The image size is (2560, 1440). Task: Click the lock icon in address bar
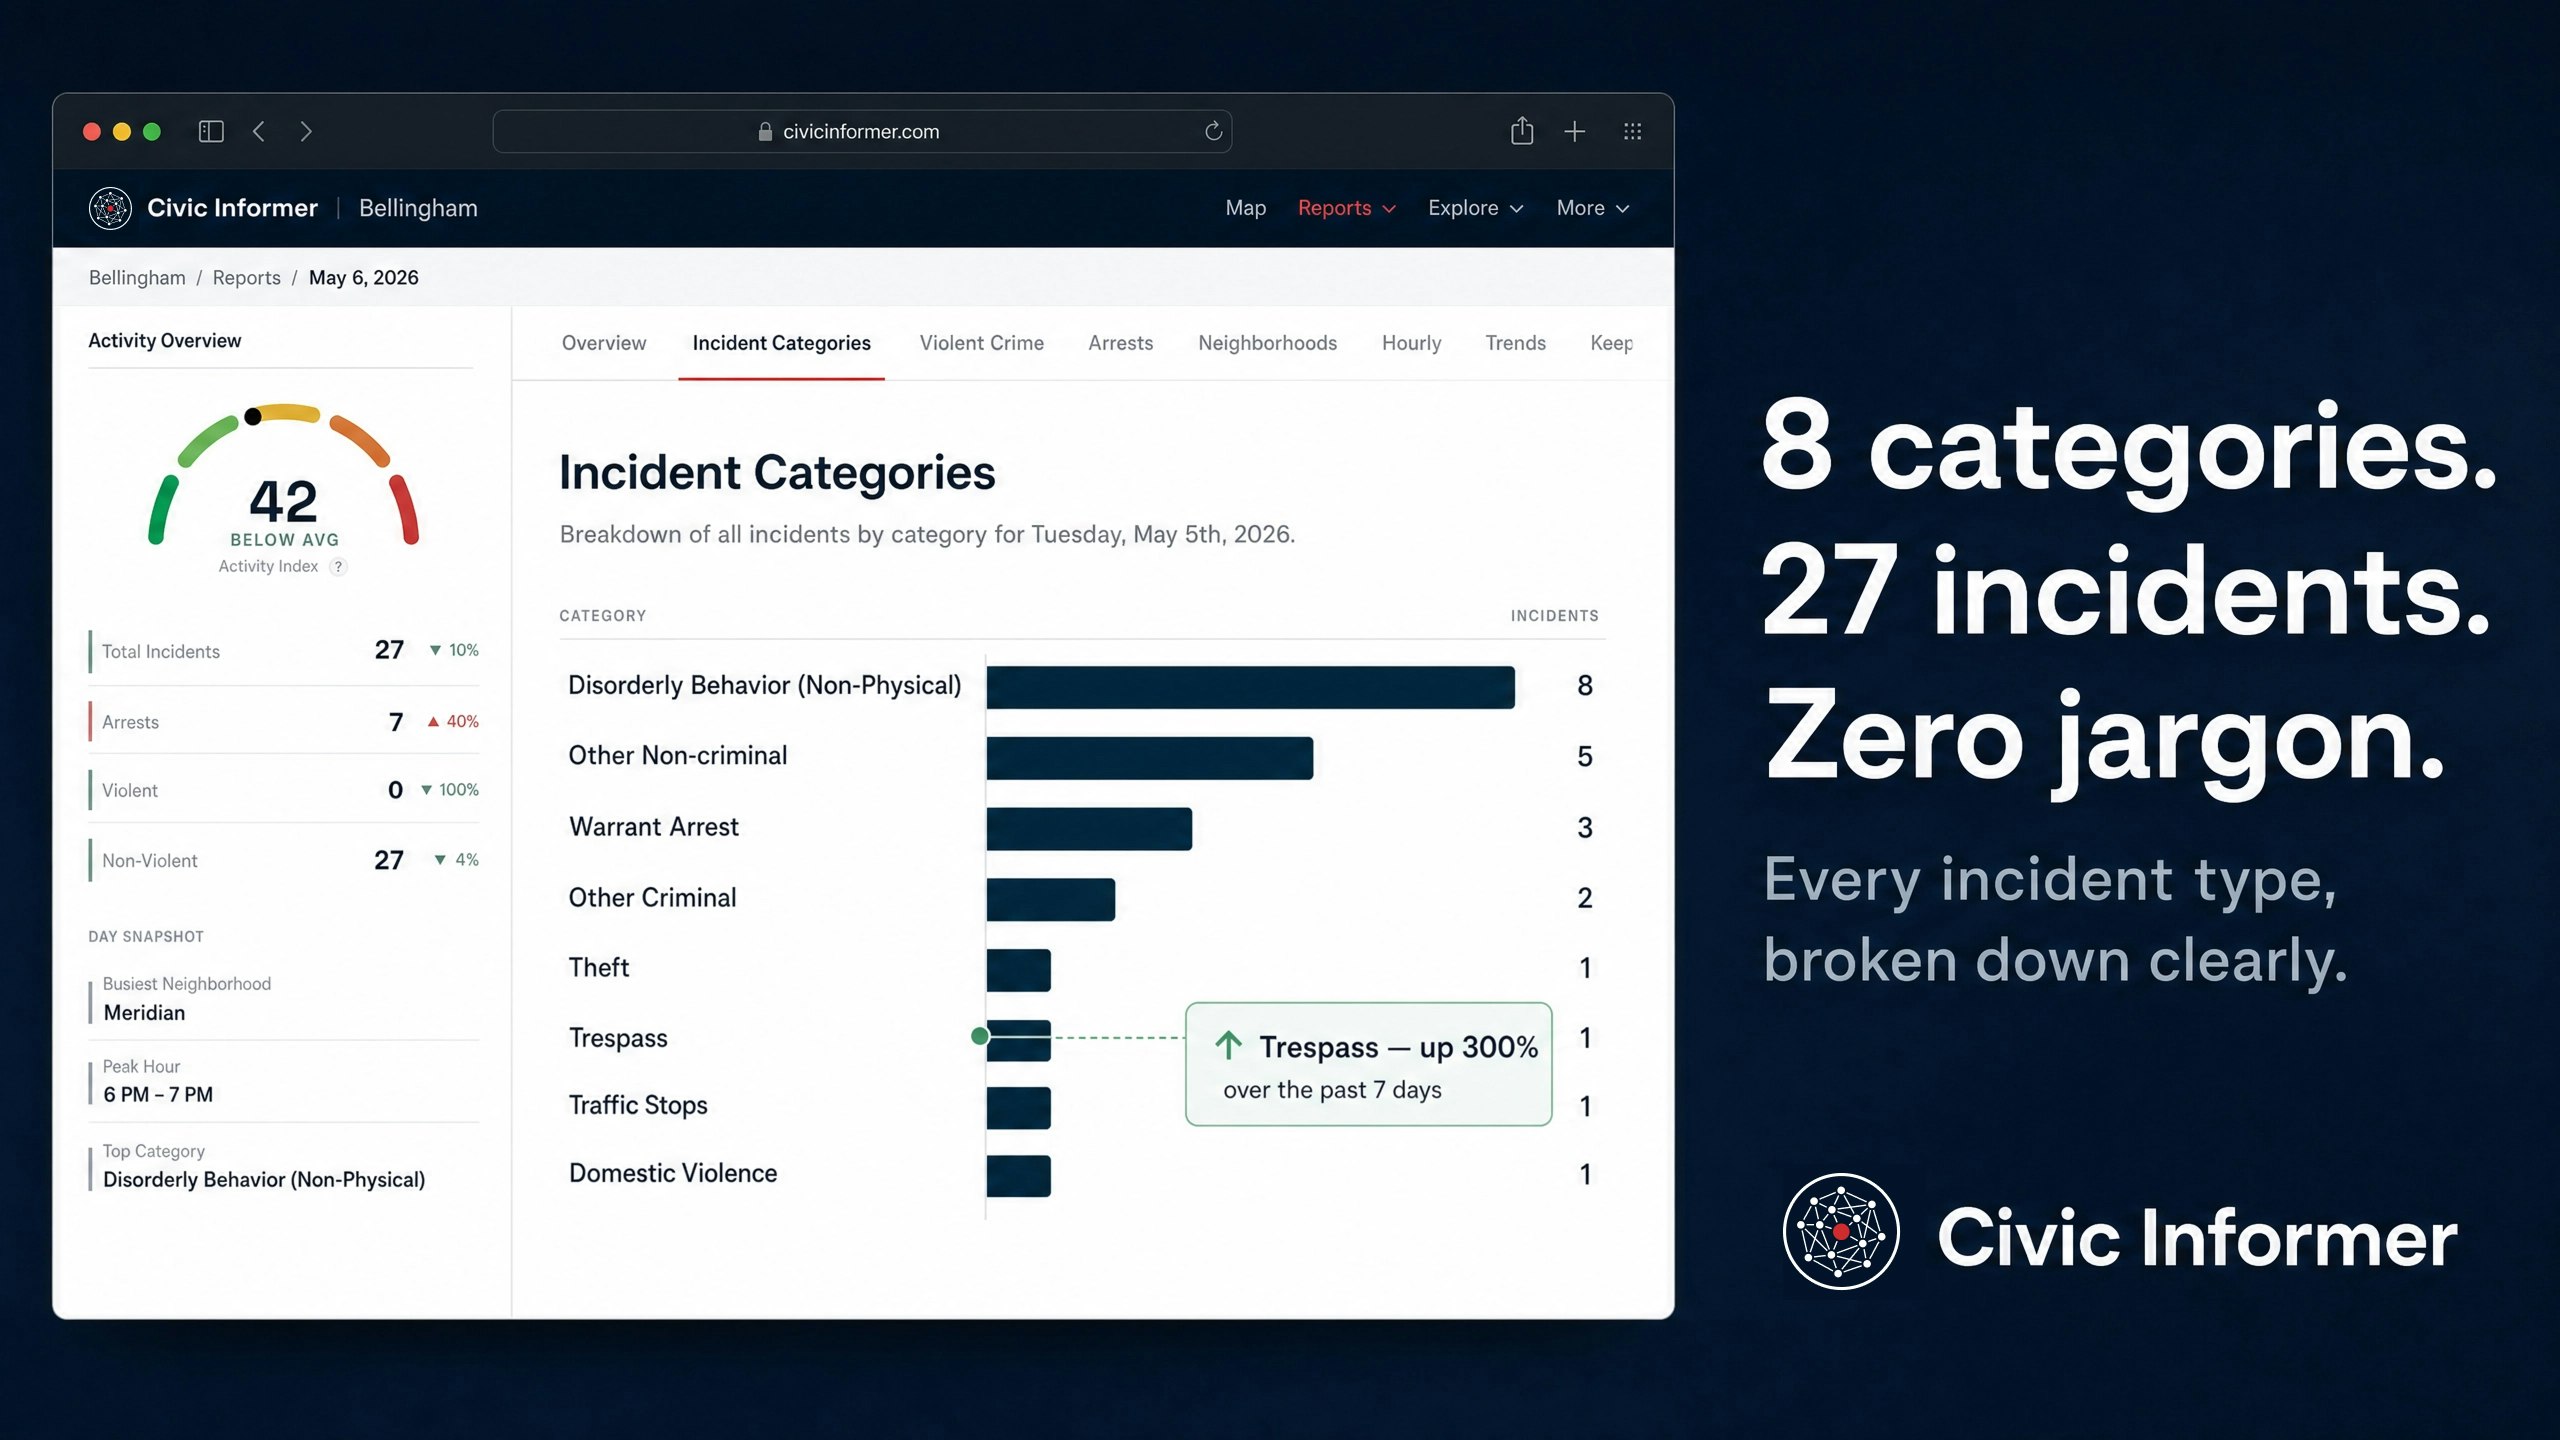765,131
